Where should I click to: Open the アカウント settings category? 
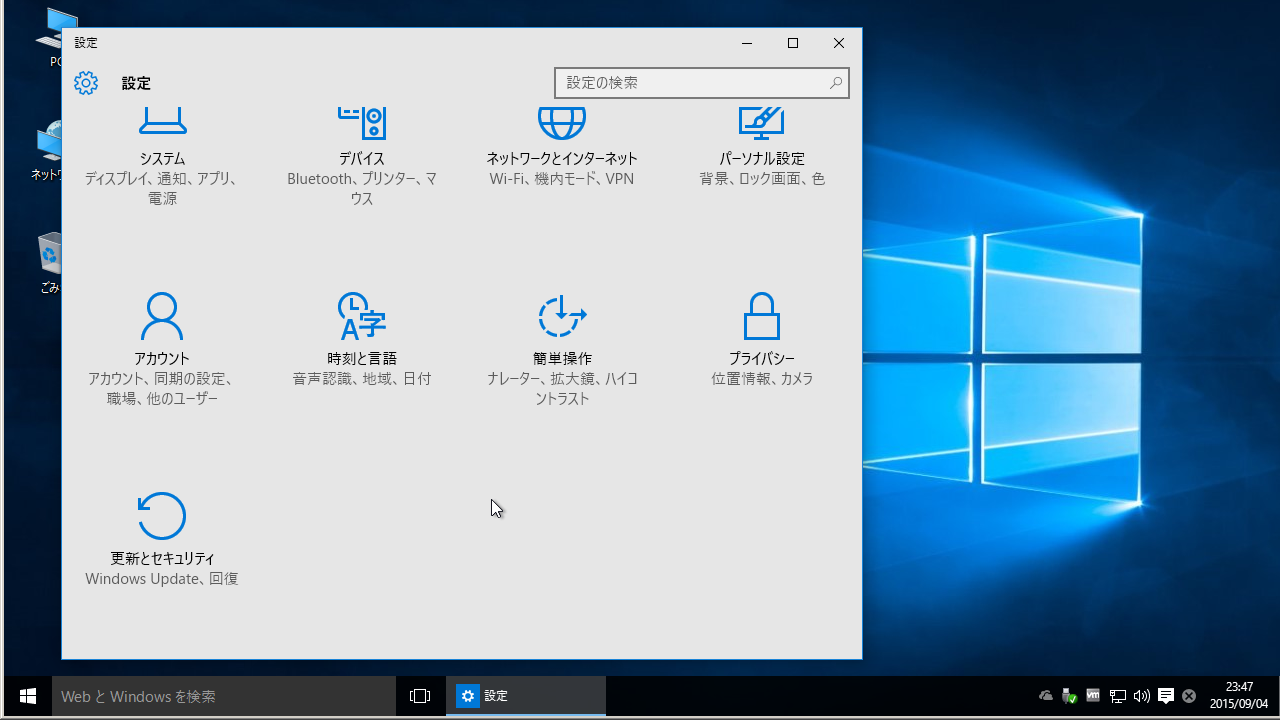pyautogui.click(x=162, y=349)
